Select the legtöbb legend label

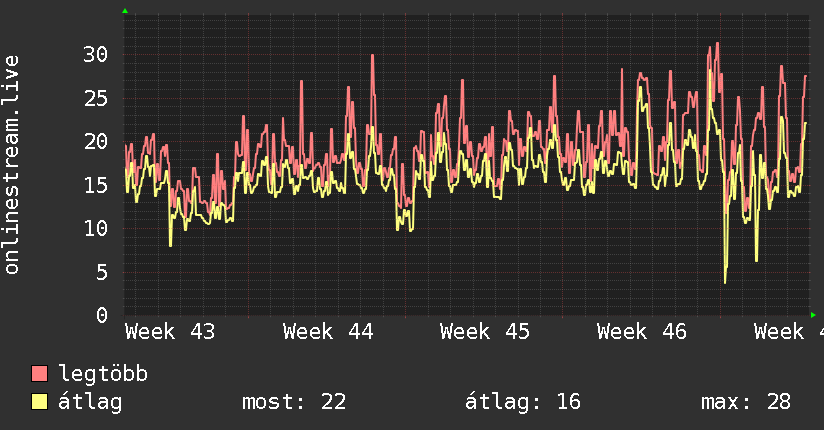click(103, 373)
